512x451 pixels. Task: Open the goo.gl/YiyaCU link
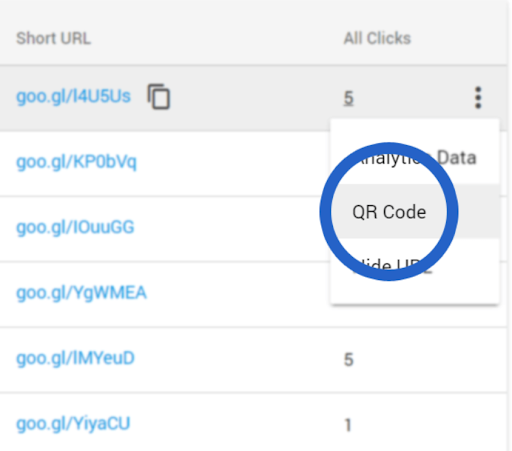coord(73,424)
